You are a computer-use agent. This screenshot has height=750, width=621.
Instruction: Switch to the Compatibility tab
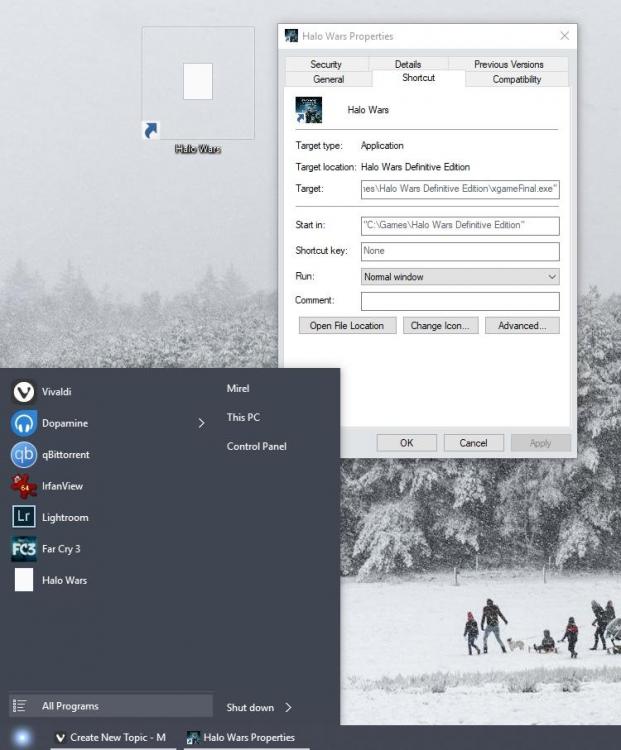516,79
